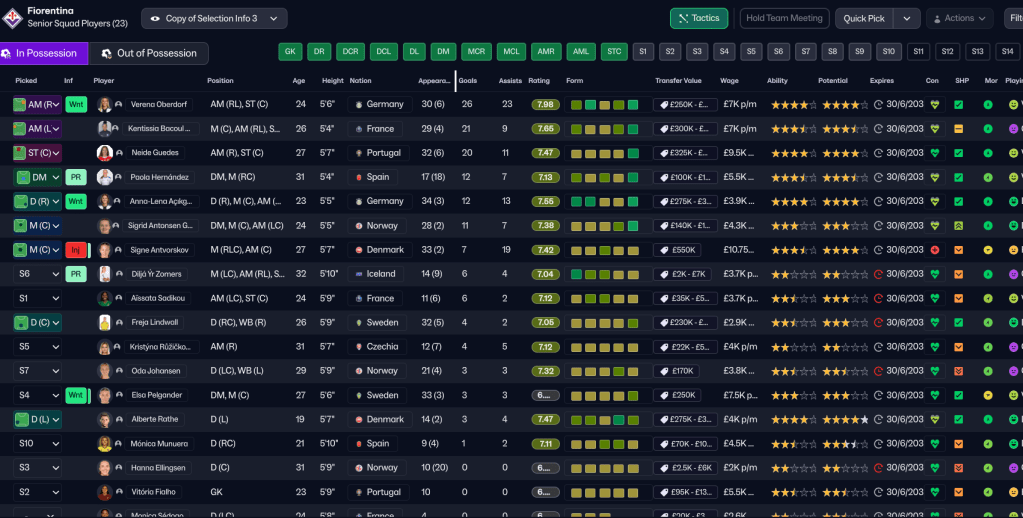
Task: Click Verena Oberdorf's form color squares
Action: [602, 104]
